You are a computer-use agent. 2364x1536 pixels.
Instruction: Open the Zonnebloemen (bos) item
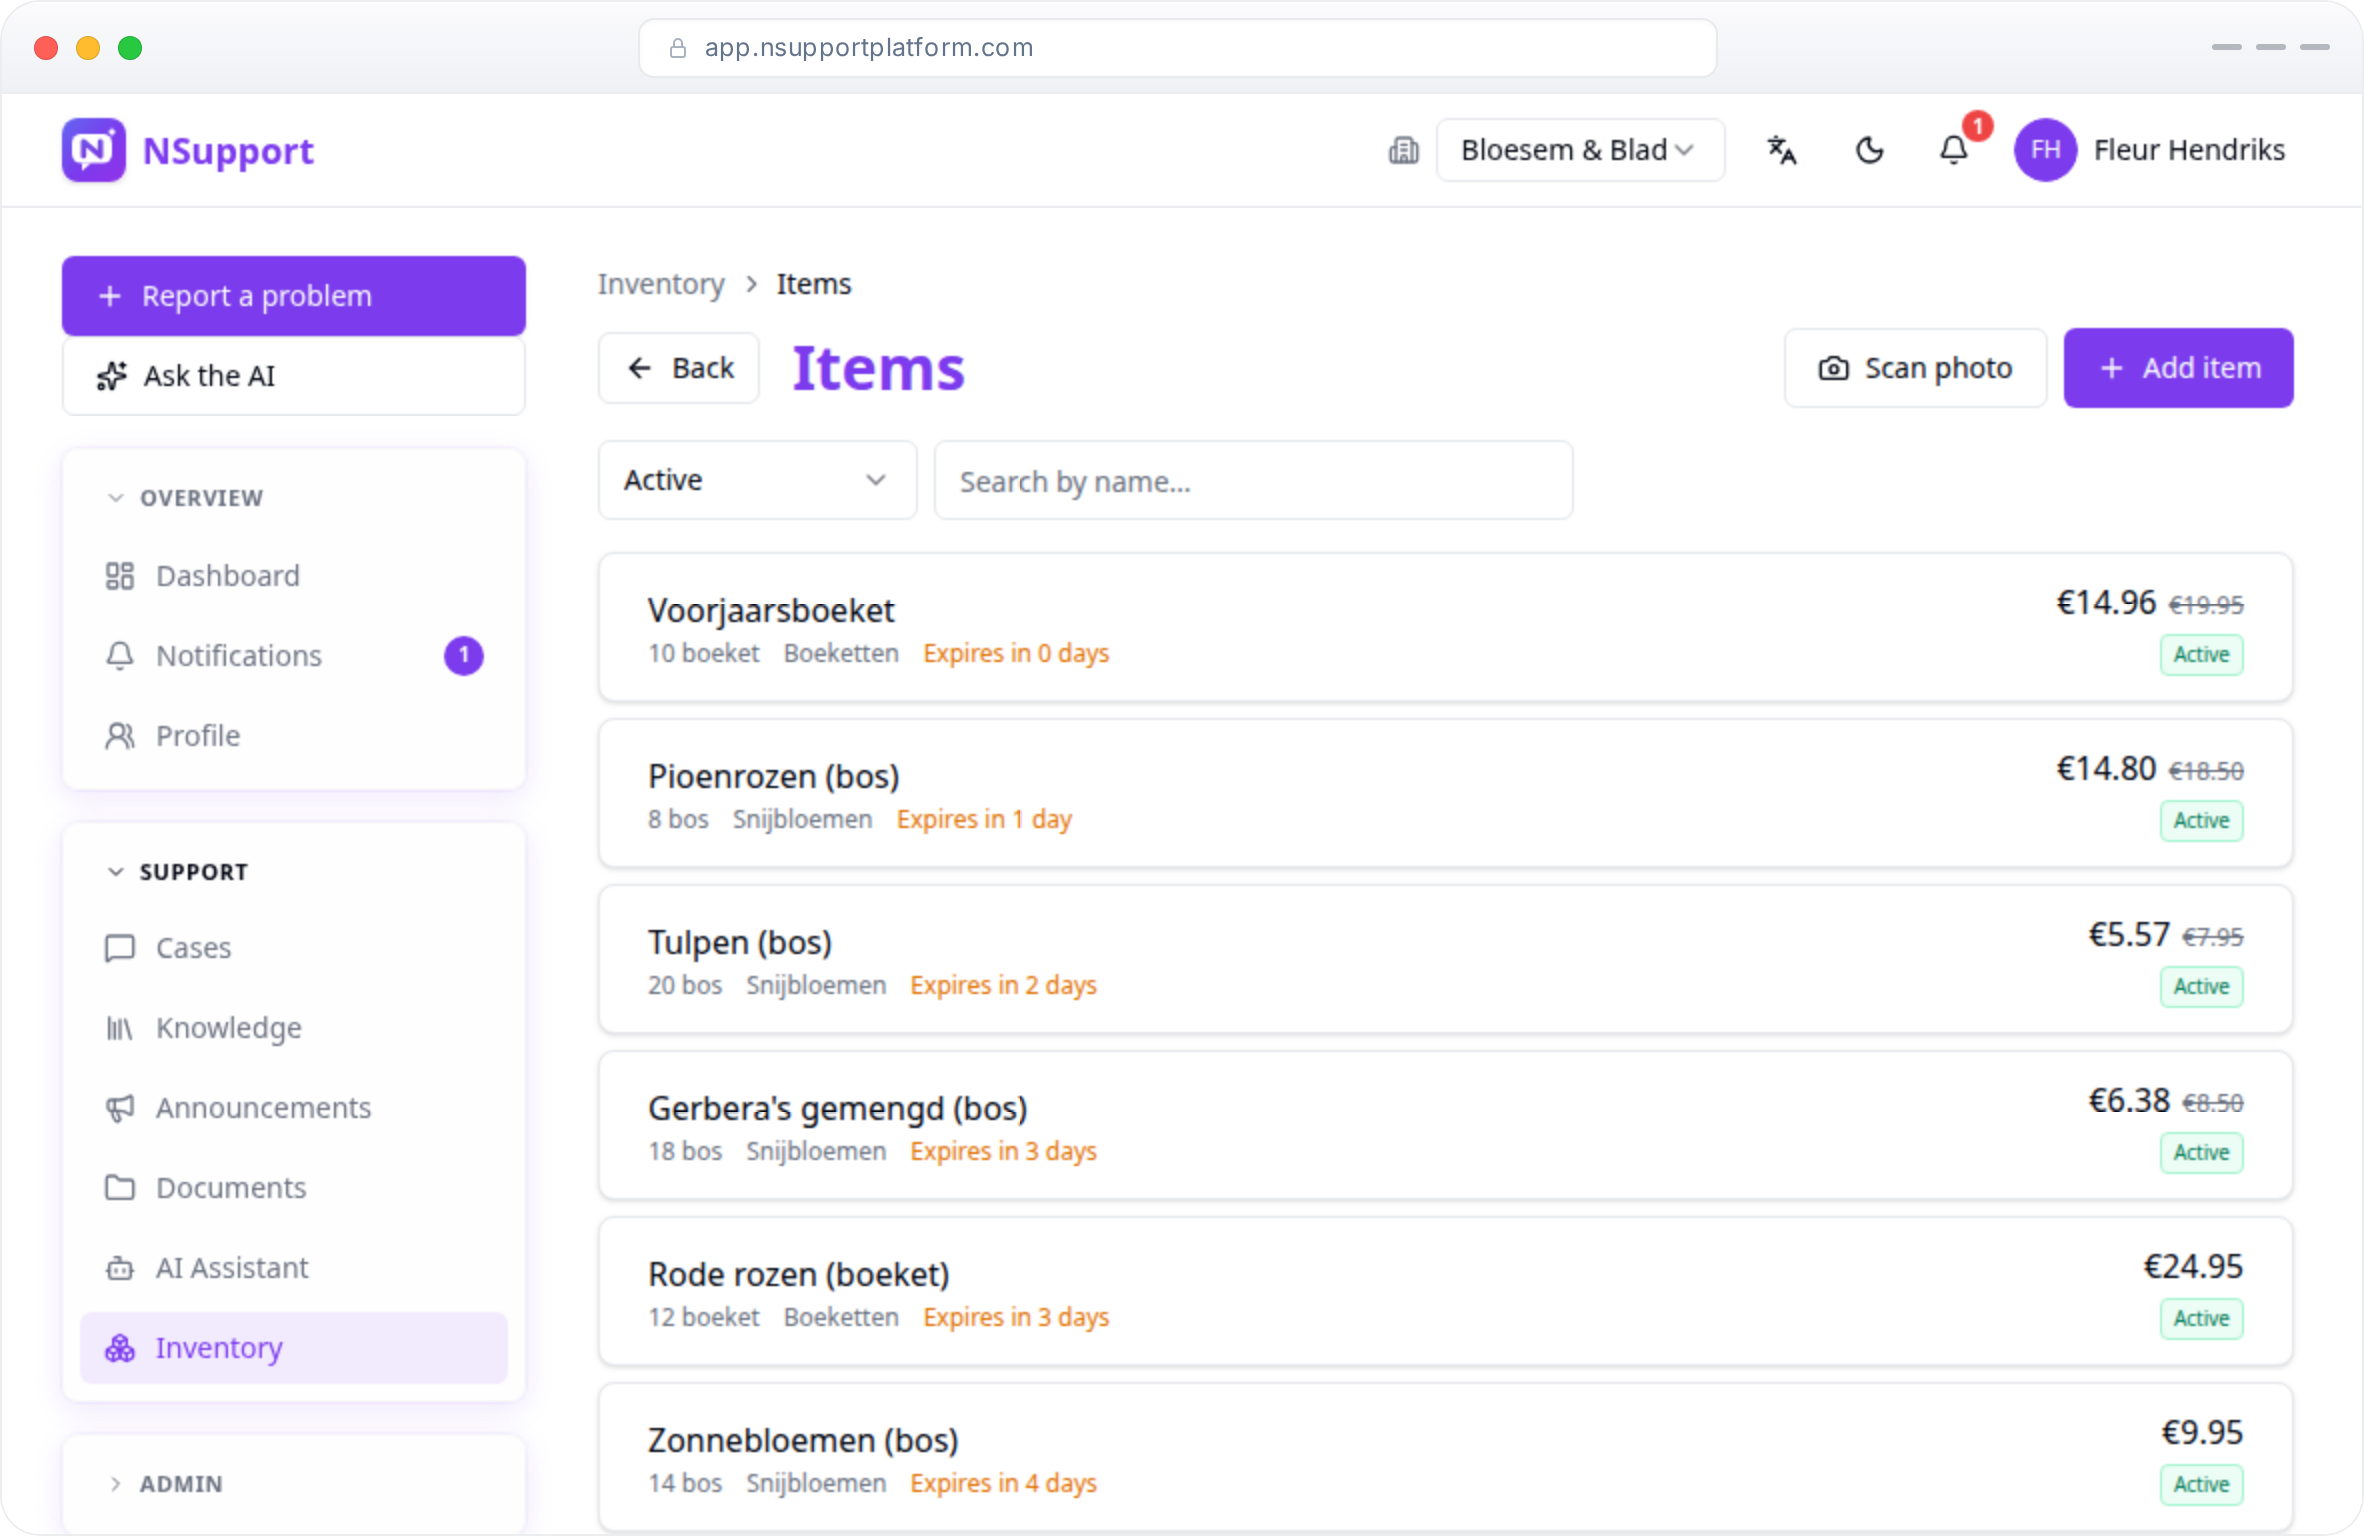(1445, 1457)
